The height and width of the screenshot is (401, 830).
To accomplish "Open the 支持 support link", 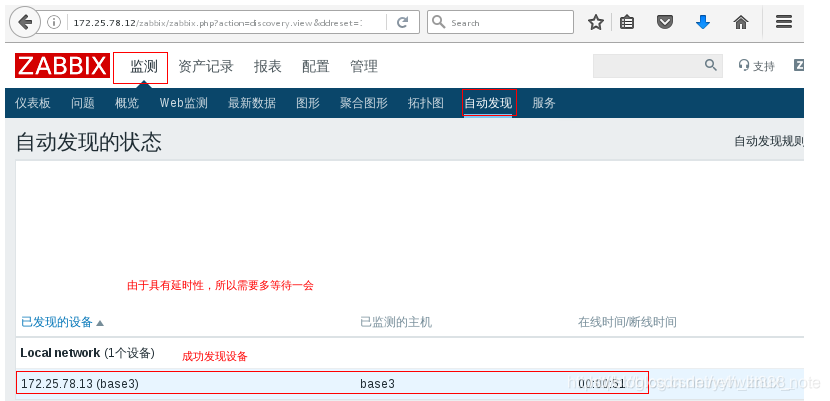I will pyautogui.click(x=756, y=66).
